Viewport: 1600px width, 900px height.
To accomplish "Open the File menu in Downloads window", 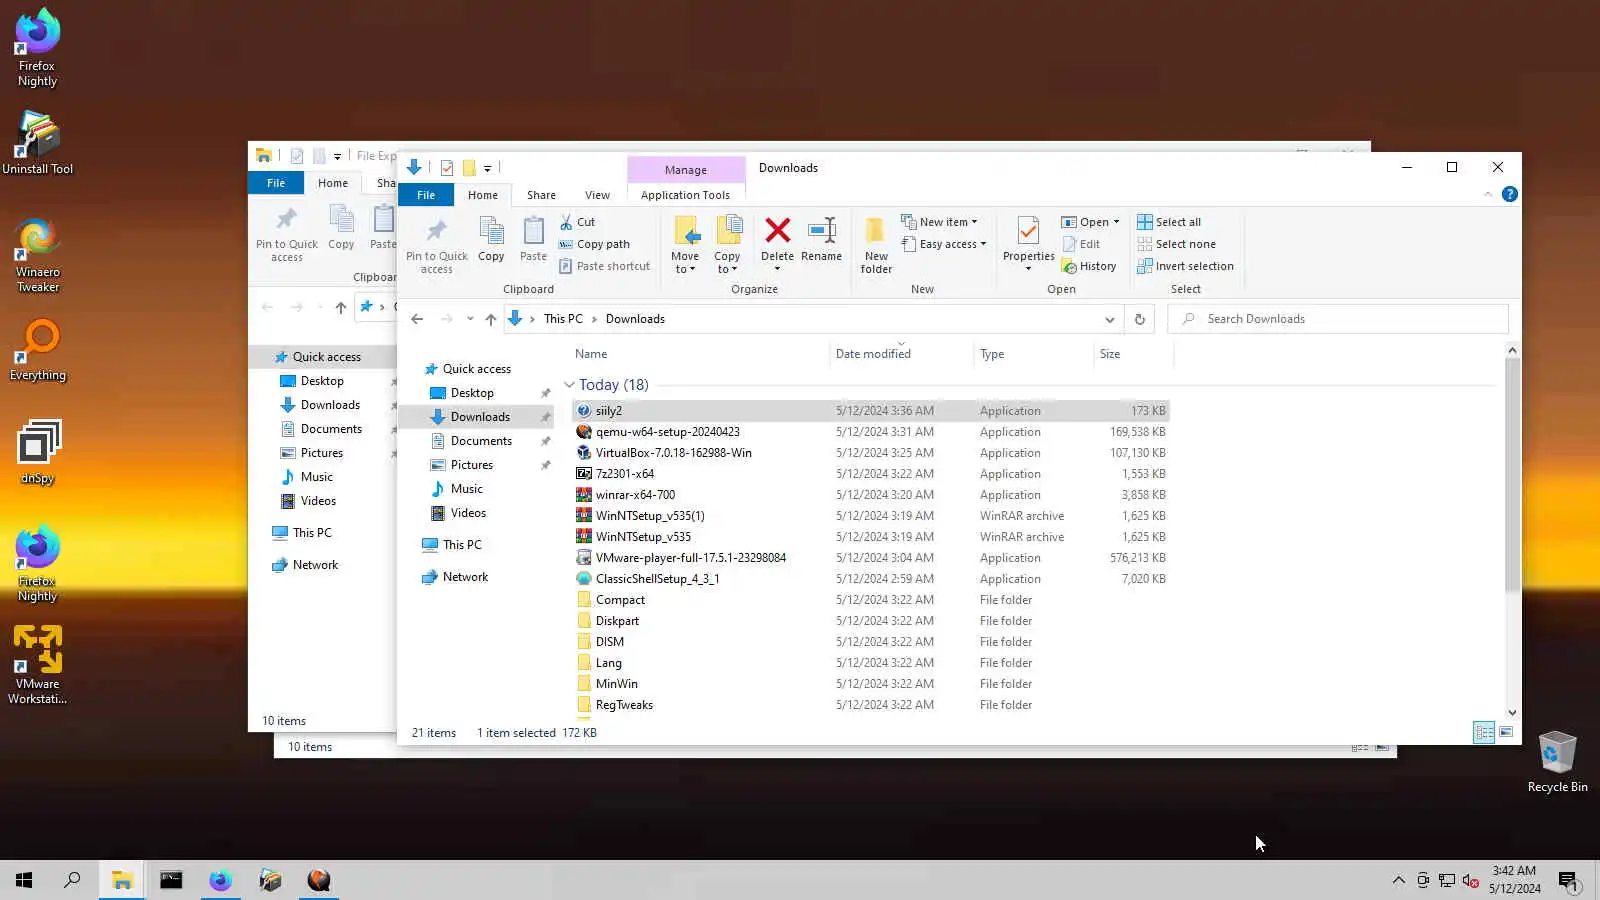I will [426, 195].
